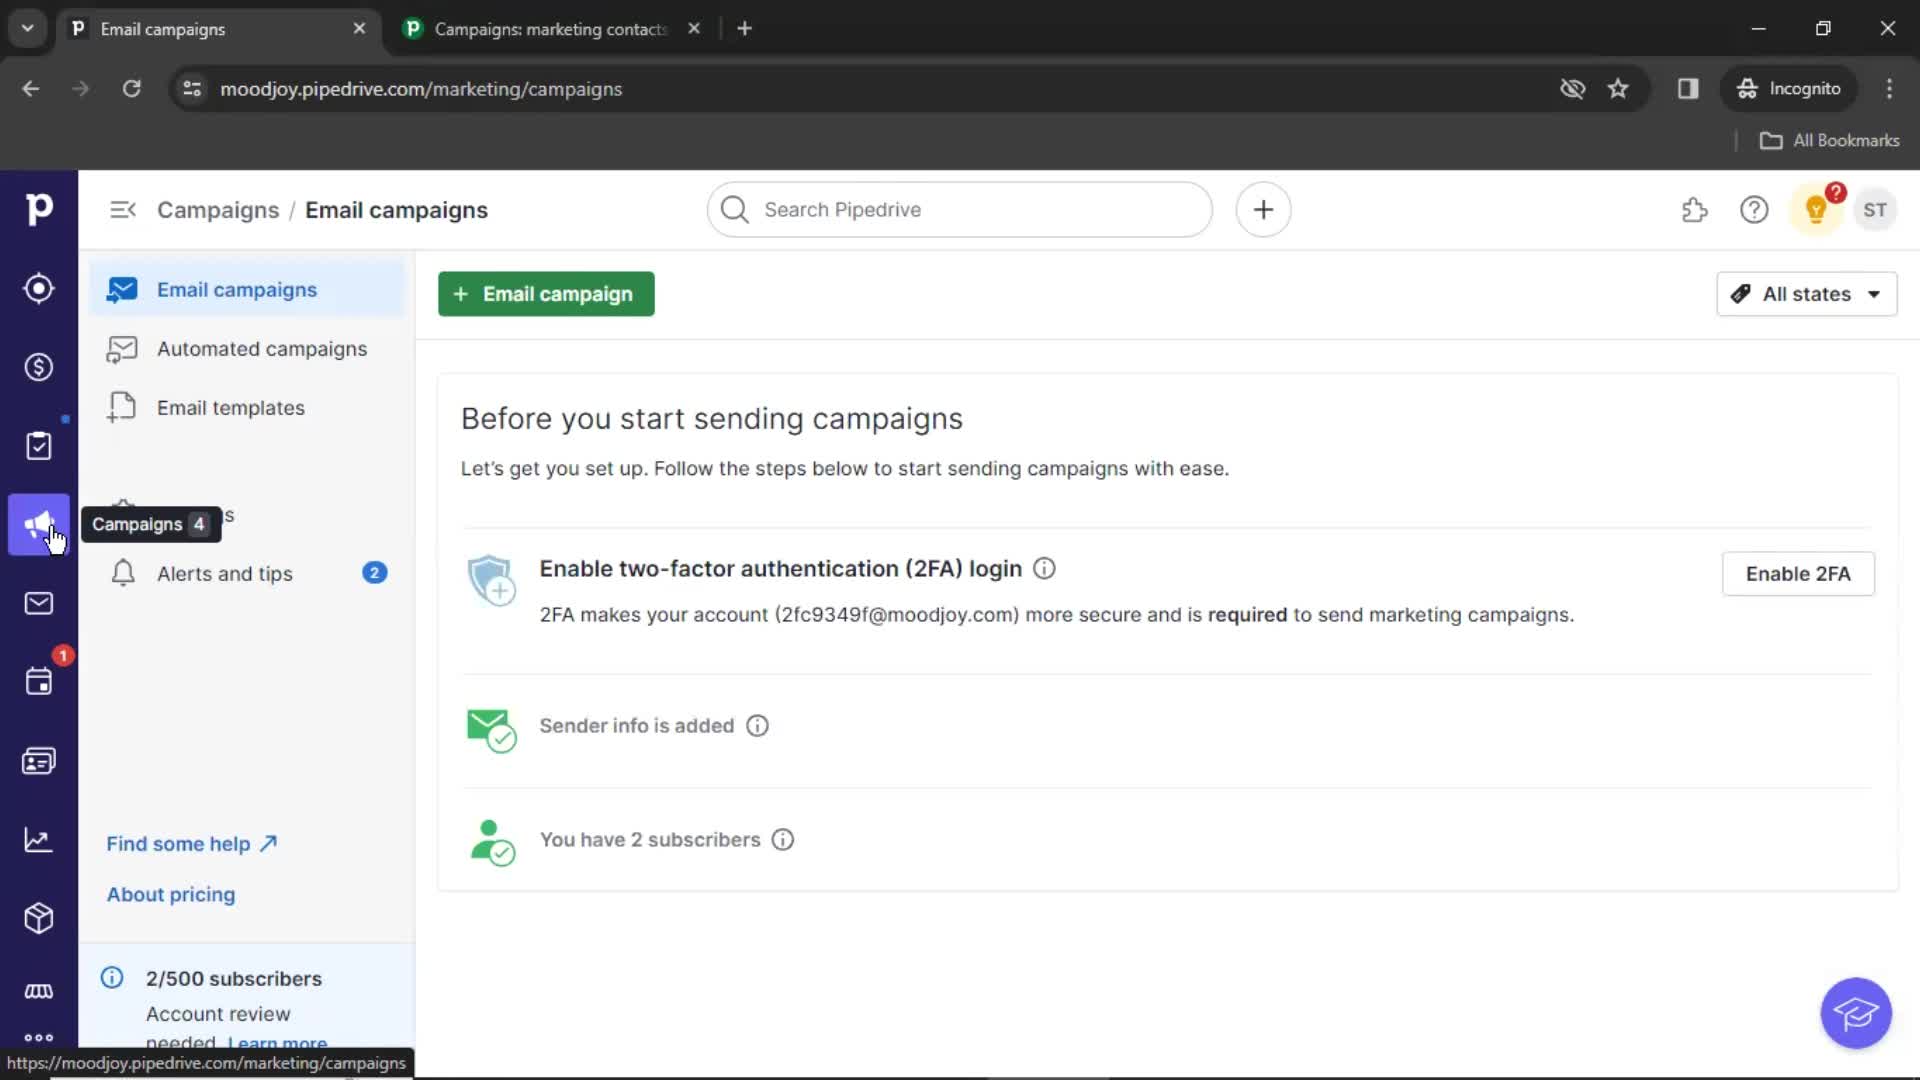The width and height of the screenshot is (1920, 1080).
Task: Open Activities calendar icon in sidebar
Action: 39,682
